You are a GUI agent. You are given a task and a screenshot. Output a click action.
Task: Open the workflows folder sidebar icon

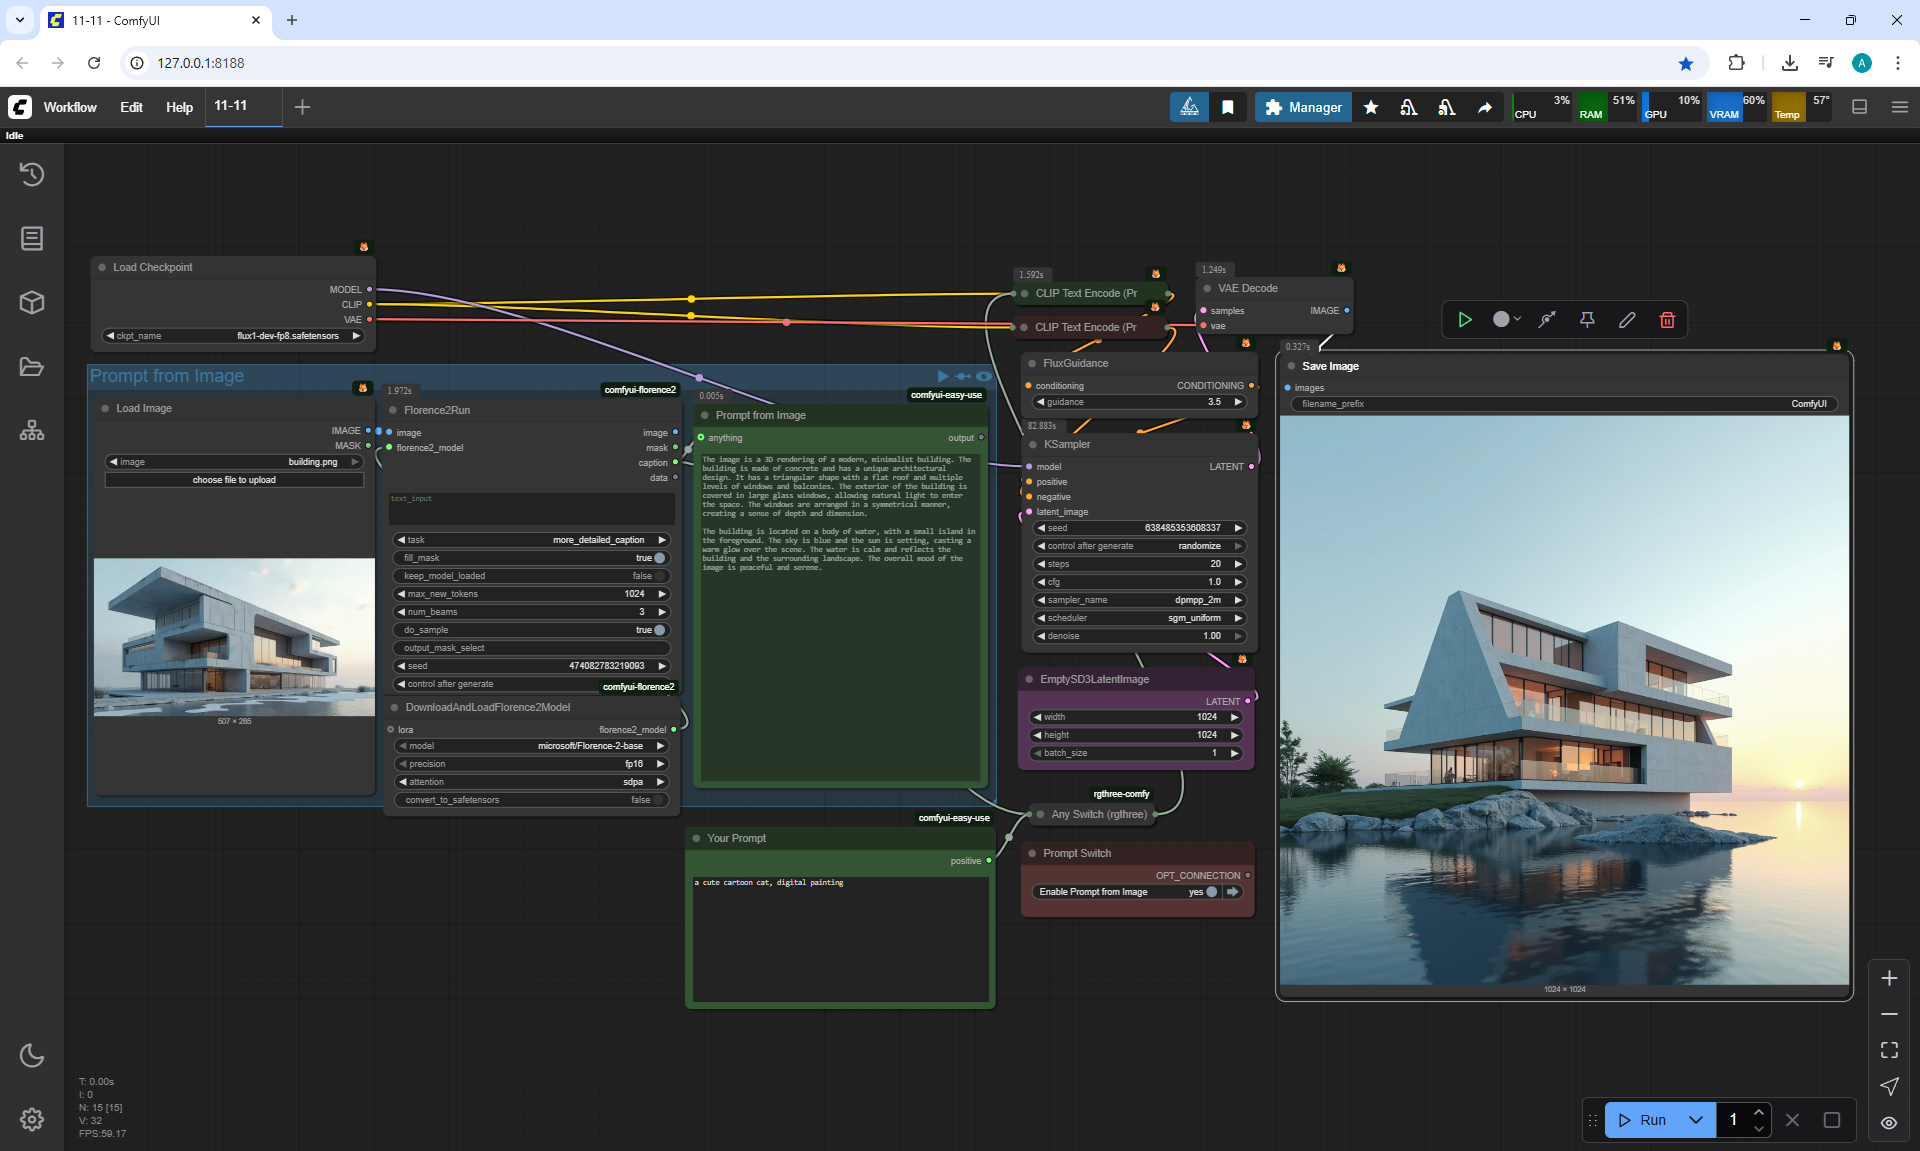32,366
